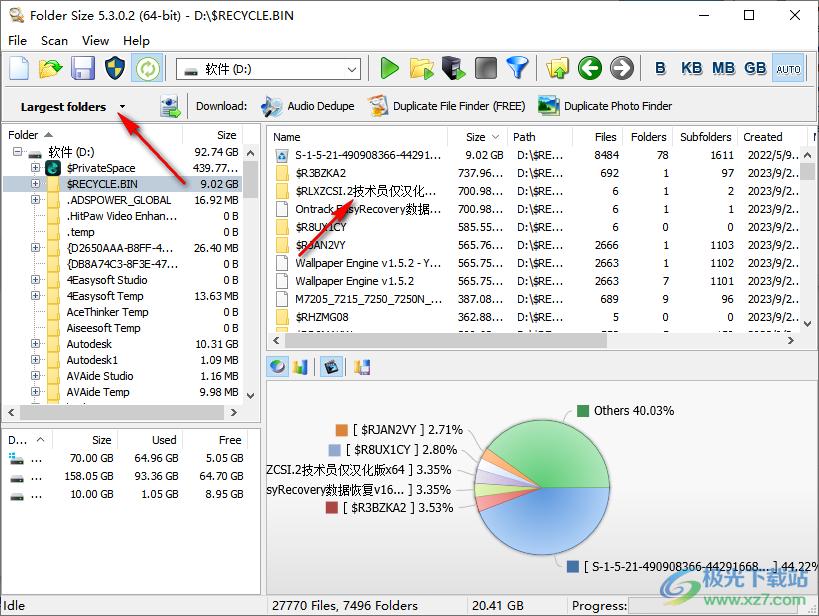This screenshot has width=819, height=616.
Task: Expand the $PrivateSpace tree node
Action: [x=36, y=168]
